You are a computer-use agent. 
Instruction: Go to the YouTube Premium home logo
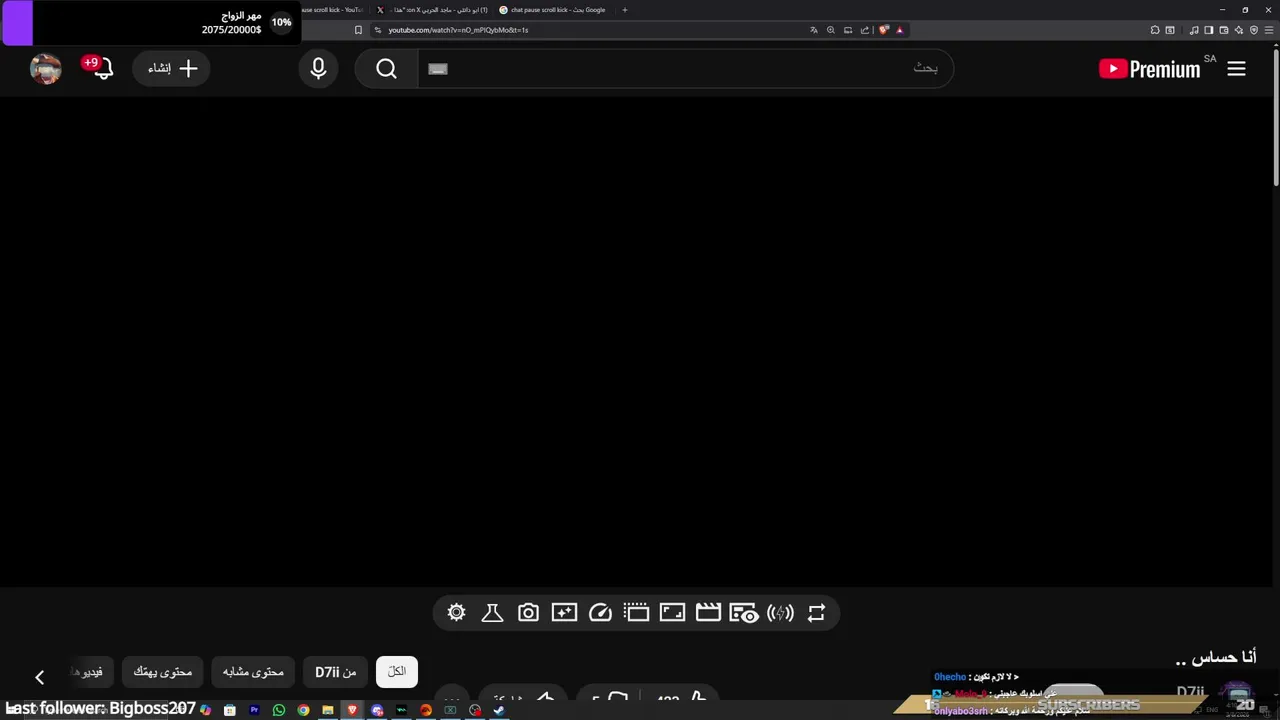[x=1149, y=69]
